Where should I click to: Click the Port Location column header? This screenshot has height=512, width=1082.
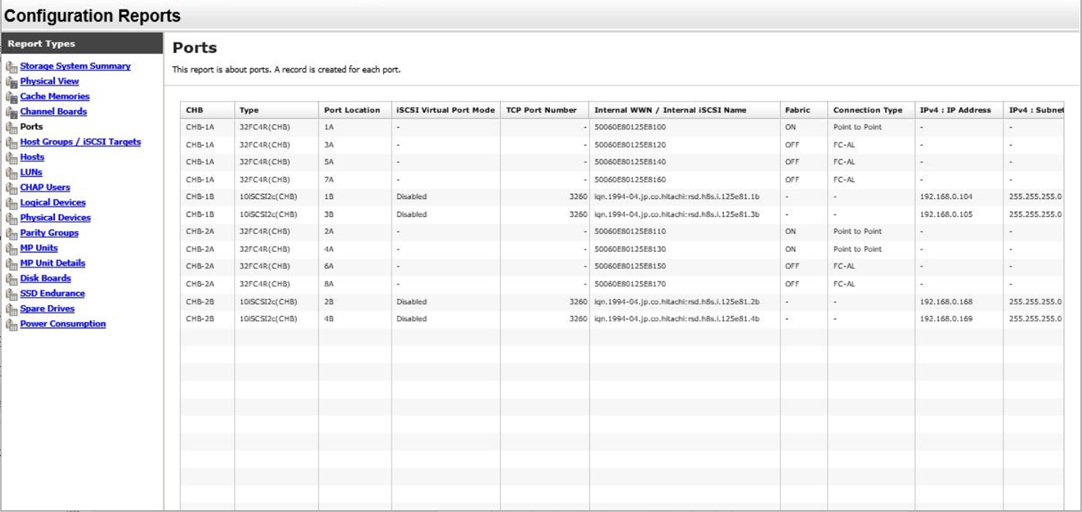pos(352,110)
